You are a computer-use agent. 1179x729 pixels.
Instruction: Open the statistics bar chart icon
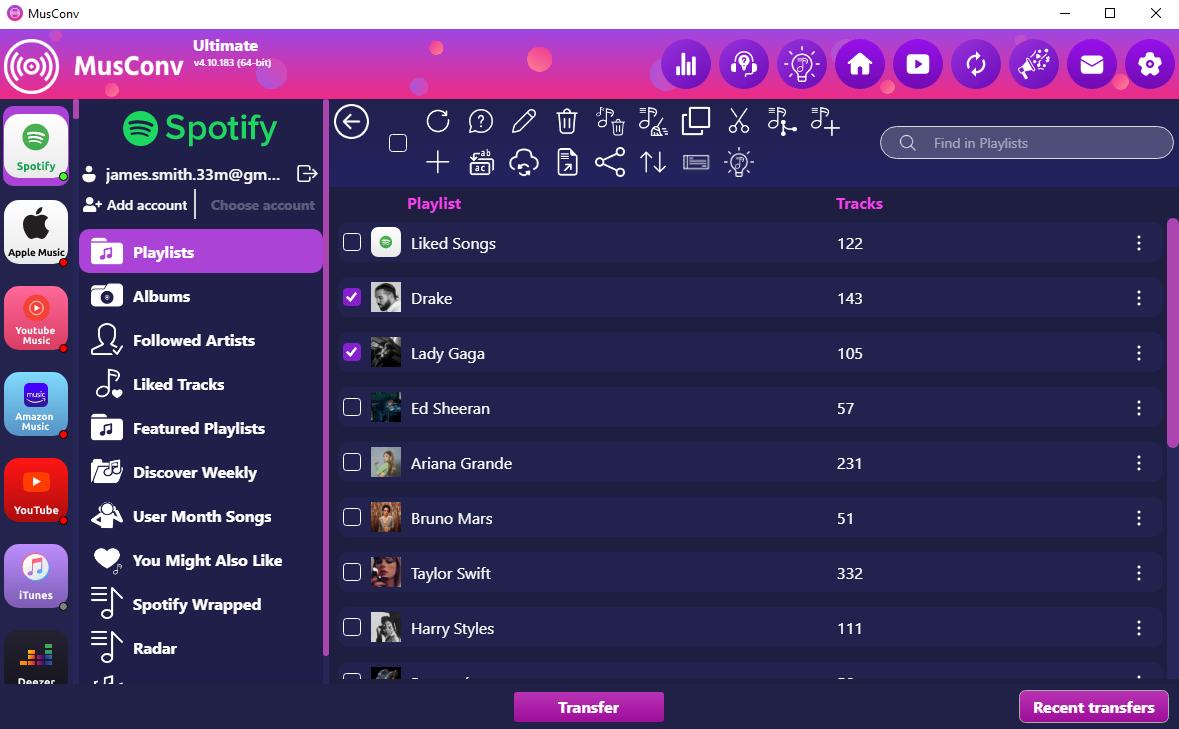coord(686,65)
